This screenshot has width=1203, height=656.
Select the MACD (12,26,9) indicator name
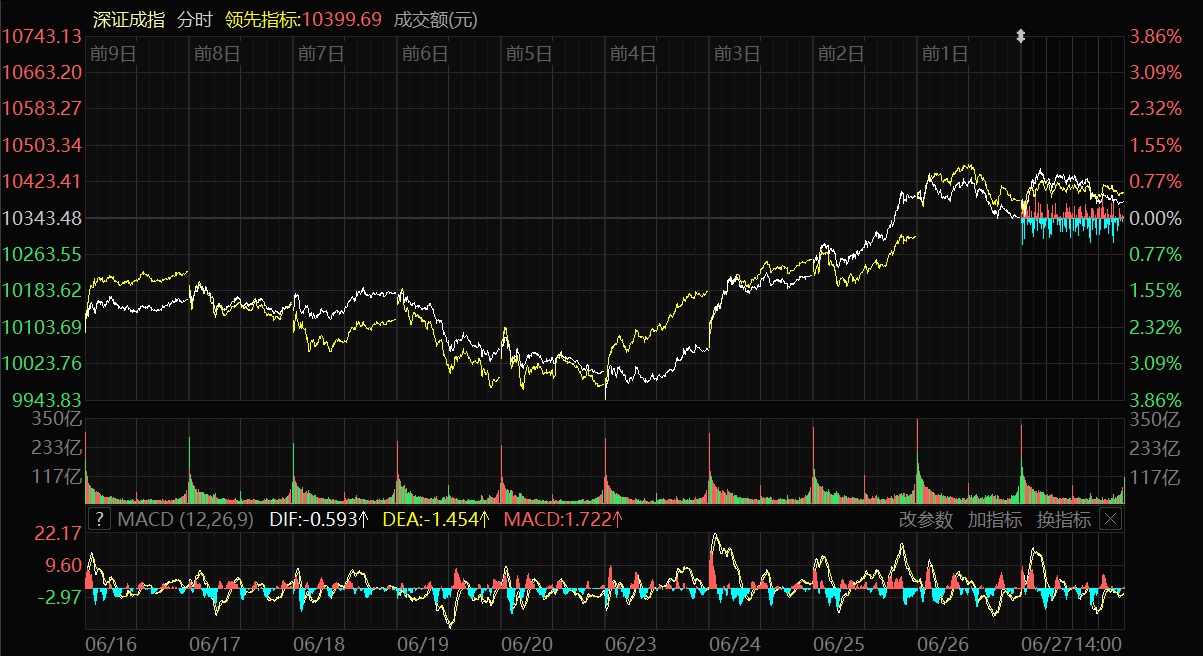click(x=185, y=519)
